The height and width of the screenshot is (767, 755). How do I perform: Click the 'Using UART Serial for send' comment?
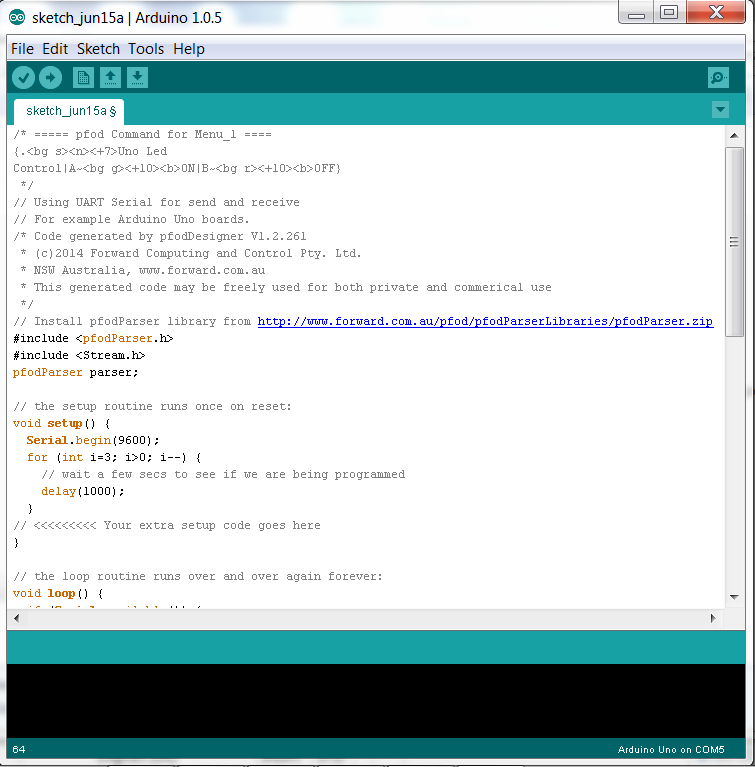coord(157,203)
